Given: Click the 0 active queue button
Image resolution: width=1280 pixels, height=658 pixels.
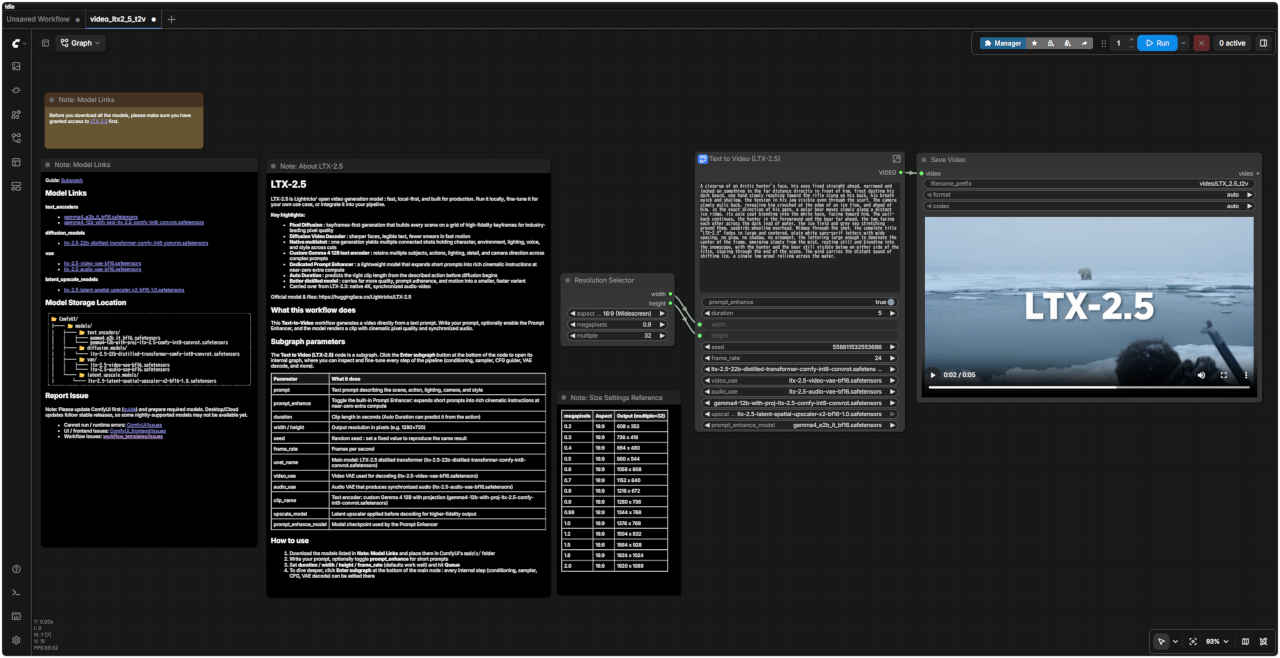Looking at the screenshot, I should (1232, 43).
